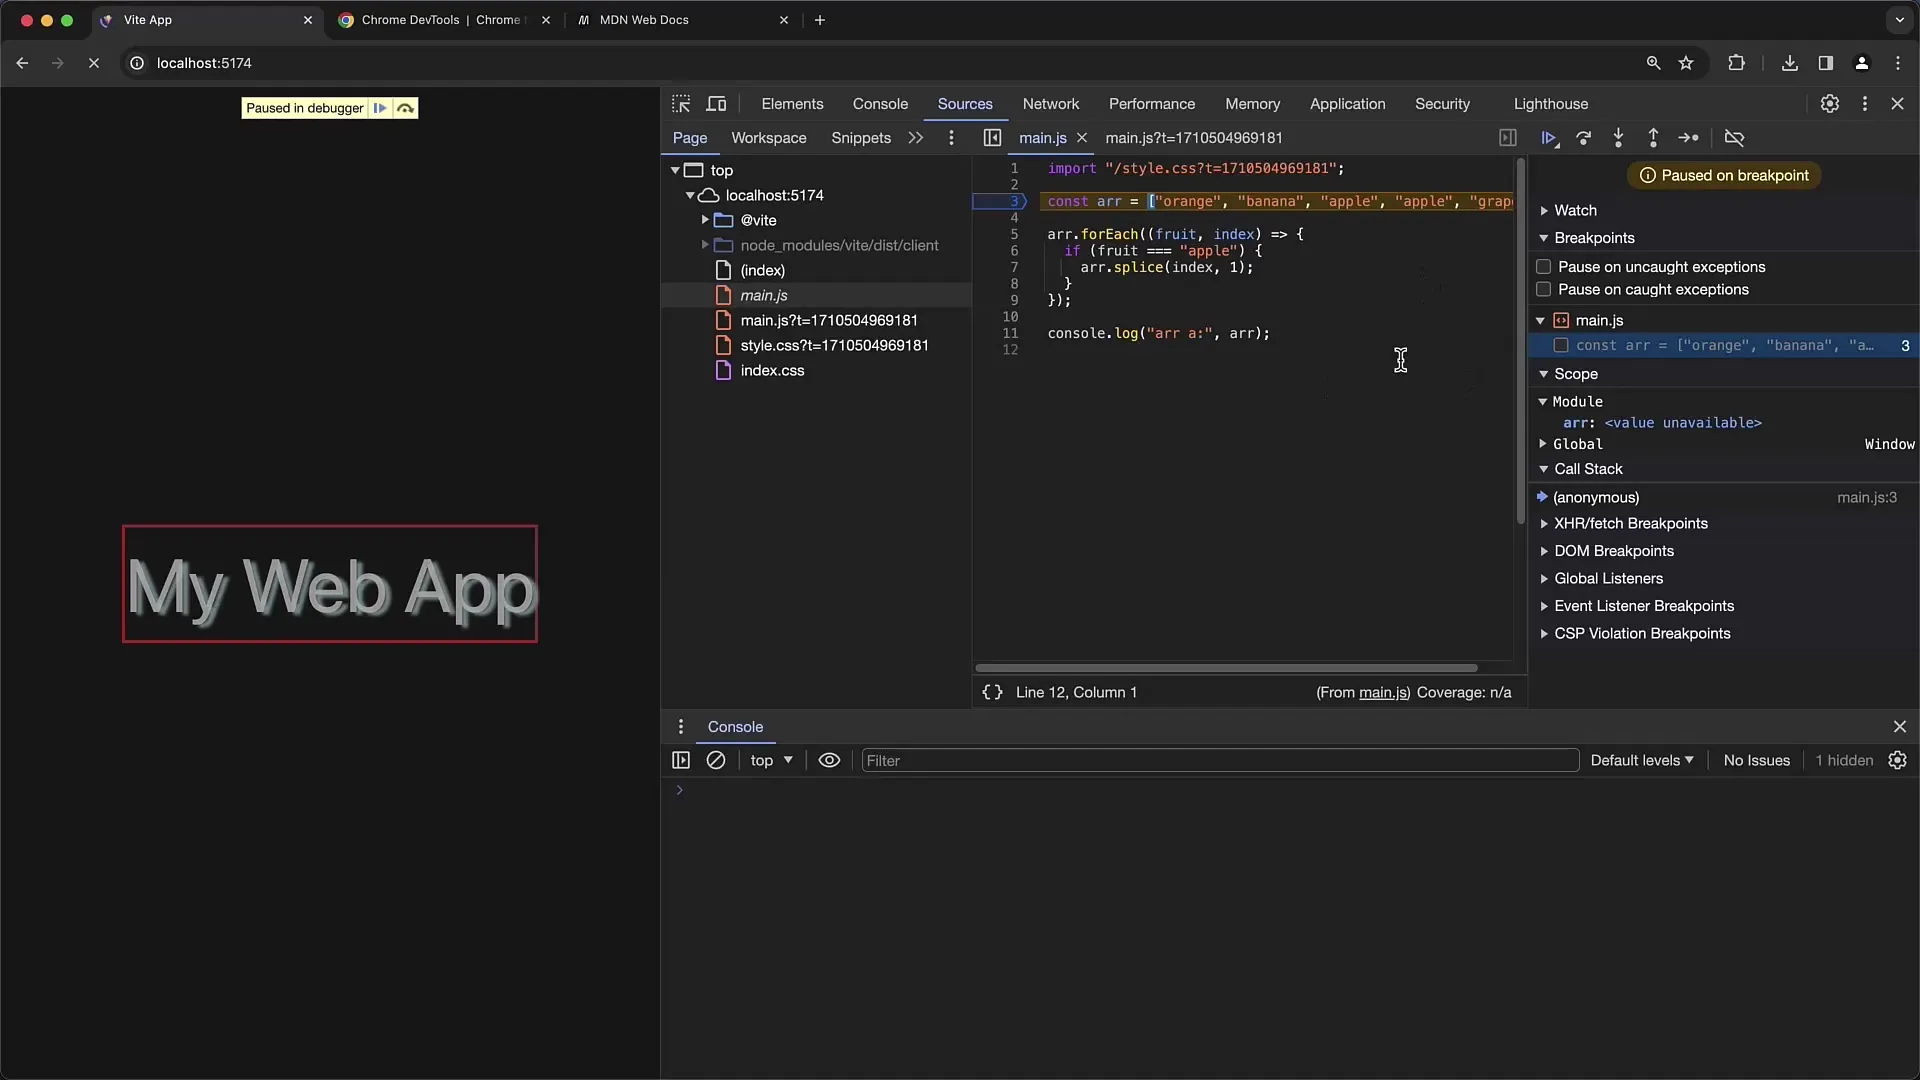Switch to the Network panel tab
Viewport: 1920px width, 1080px height.
pos(1050,104)
